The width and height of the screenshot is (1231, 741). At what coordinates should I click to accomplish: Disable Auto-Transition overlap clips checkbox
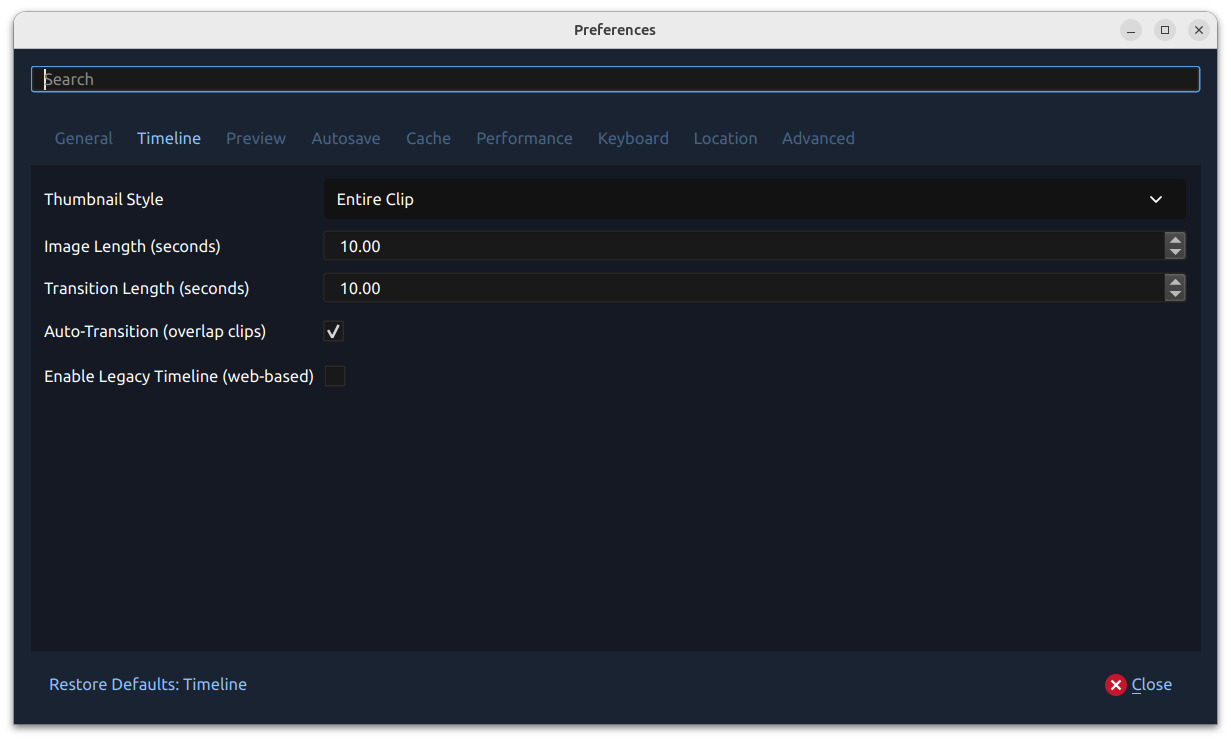pos(334,331)
